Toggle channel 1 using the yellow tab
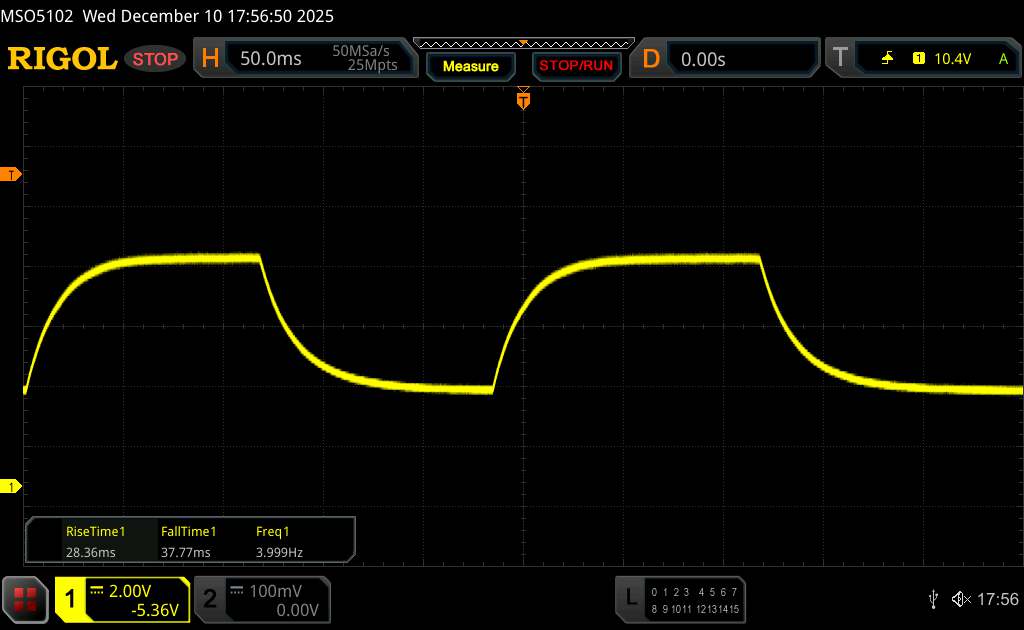The image size is (1024, 630). click(71, 598)
